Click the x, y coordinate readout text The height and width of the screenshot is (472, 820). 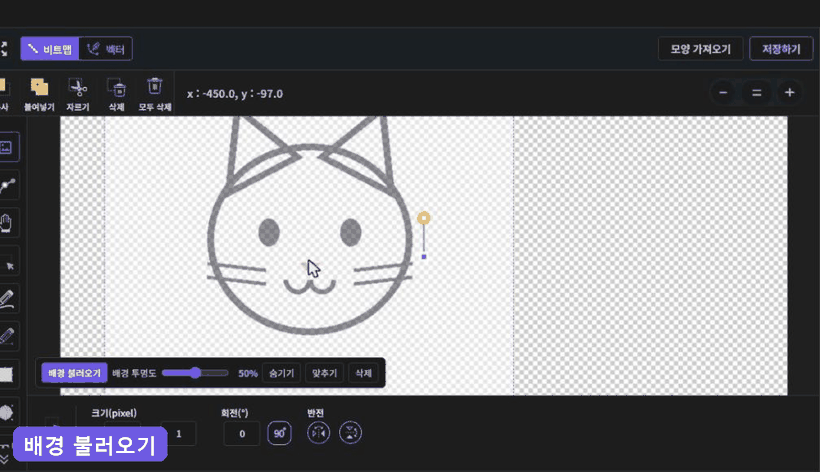[x=235, y=94]
